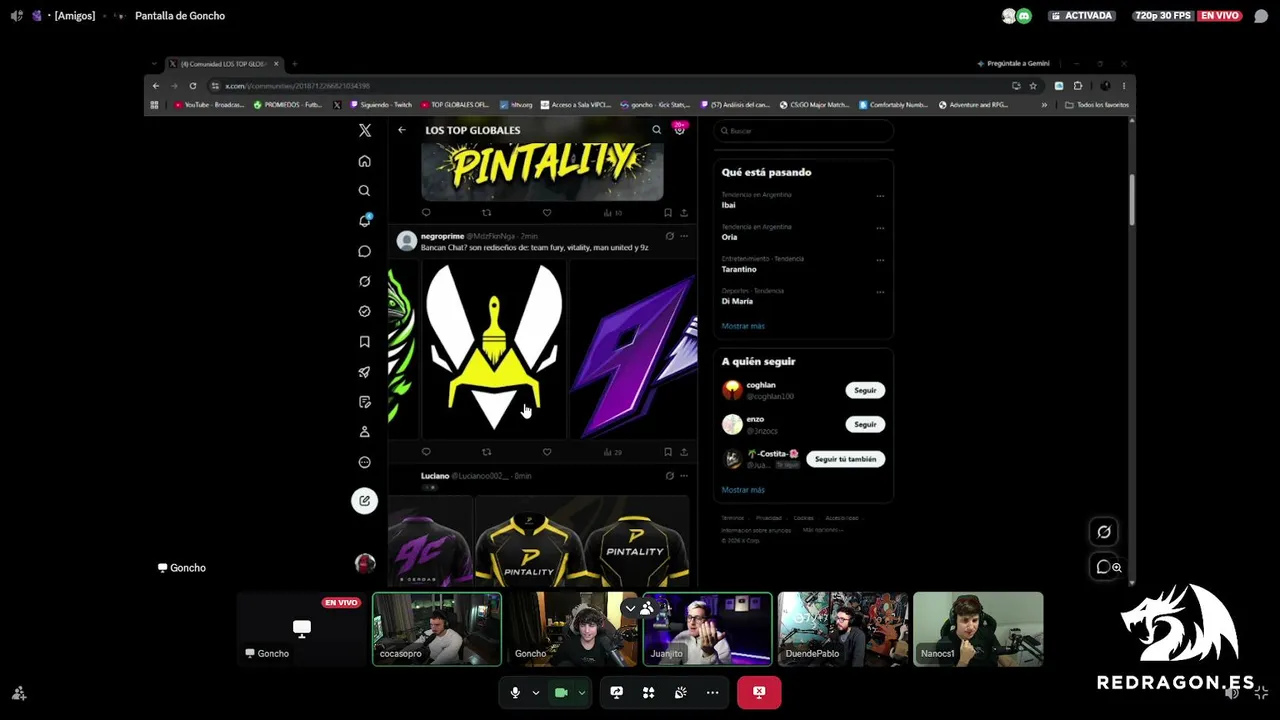This screenshot has height=720, width=1280.
Task: Like the PINTALITY banner post
Action: [x=547, y=212]
